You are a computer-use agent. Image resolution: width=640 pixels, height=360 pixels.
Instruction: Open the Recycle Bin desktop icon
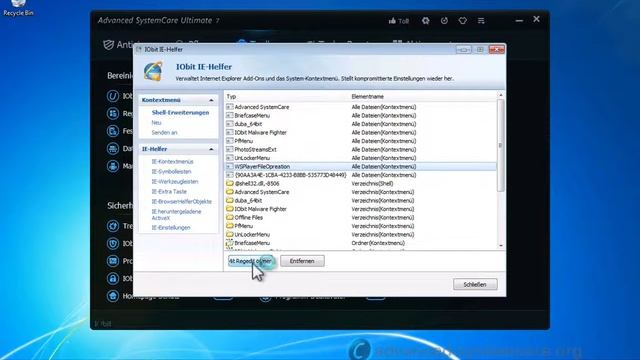(18, 7)
